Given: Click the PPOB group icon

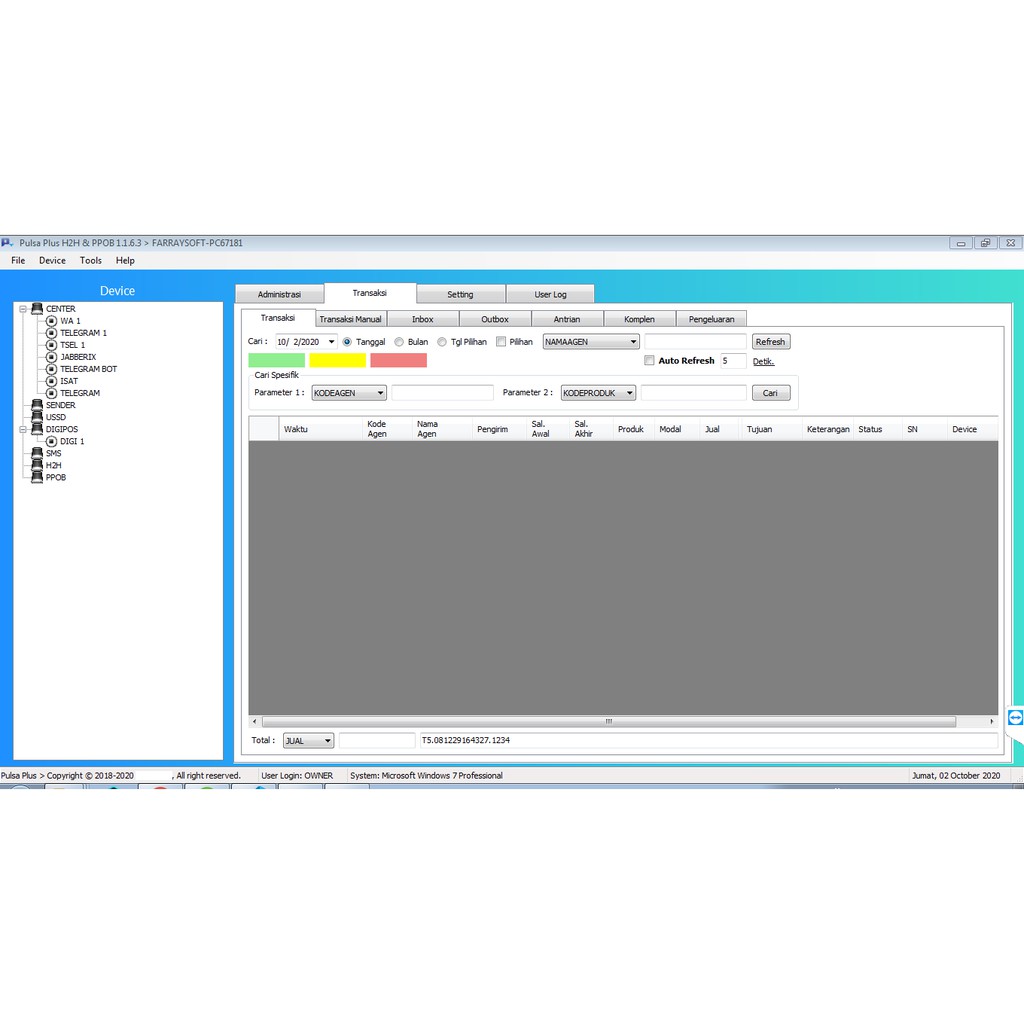Looking at the screenshot, I should (37, 477).
